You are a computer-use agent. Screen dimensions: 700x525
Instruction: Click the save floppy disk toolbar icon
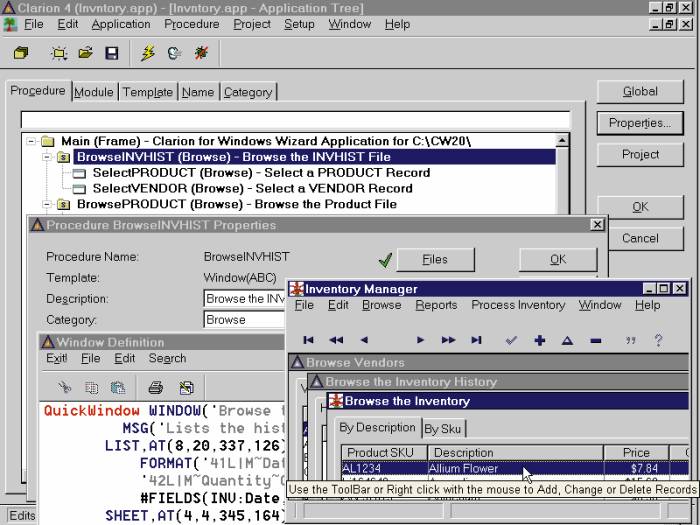click(x=112, y=53)
